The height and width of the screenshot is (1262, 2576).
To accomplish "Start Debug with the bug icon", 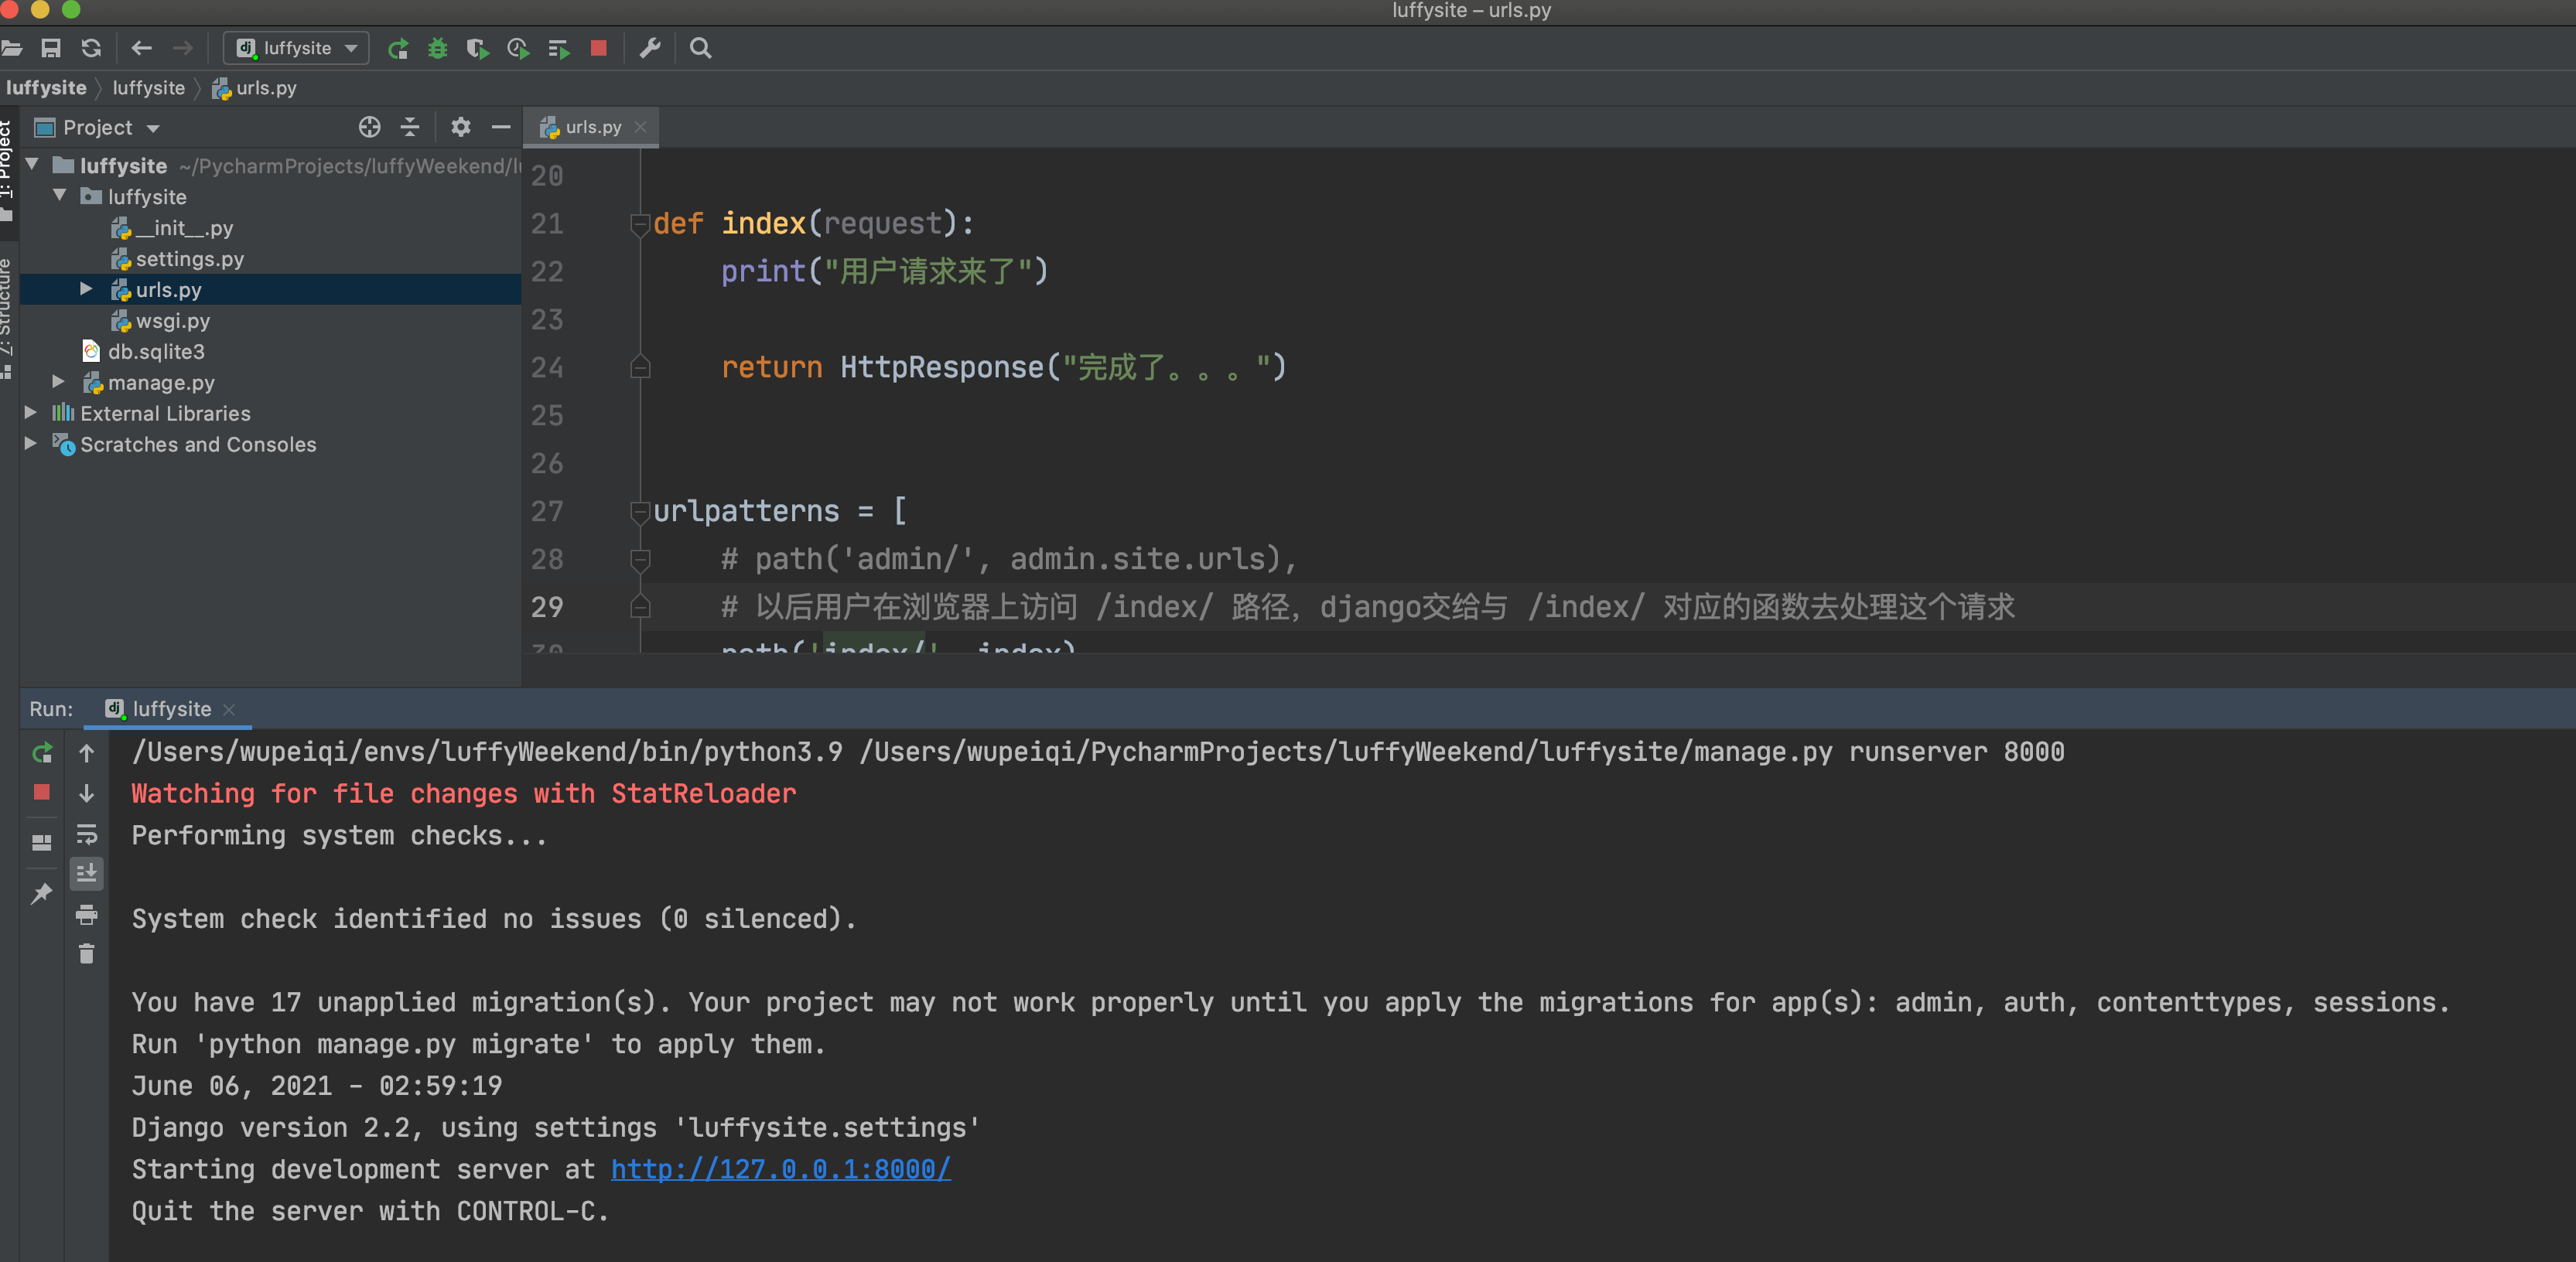I will (437, 48).
